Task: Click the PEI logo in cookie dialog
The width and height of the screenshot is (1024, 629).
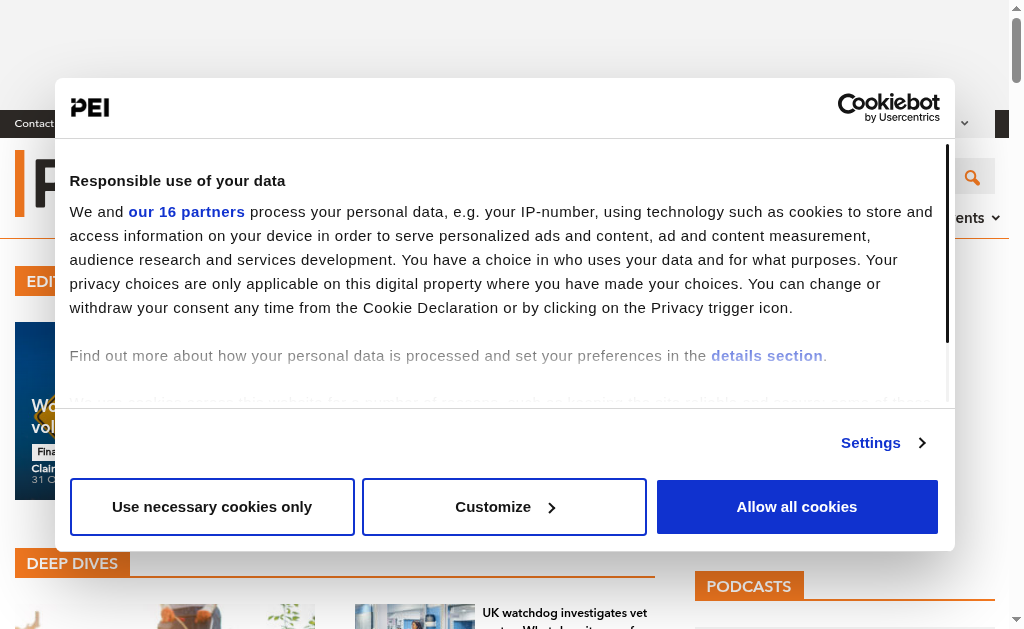Action: pos(90,108)
